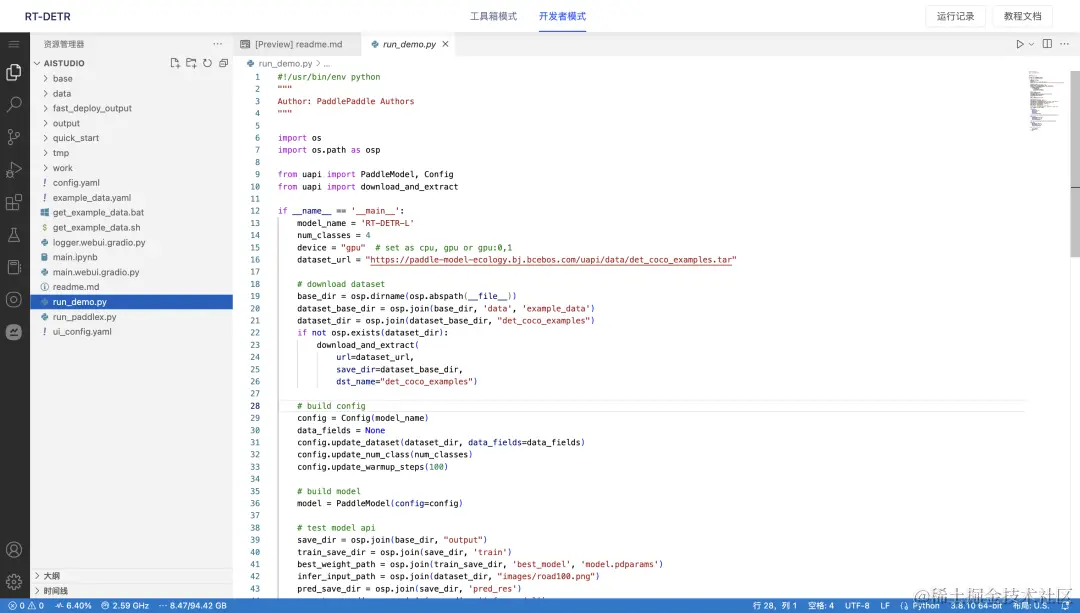Click errors and warnings count in status bar

(26, 605)
